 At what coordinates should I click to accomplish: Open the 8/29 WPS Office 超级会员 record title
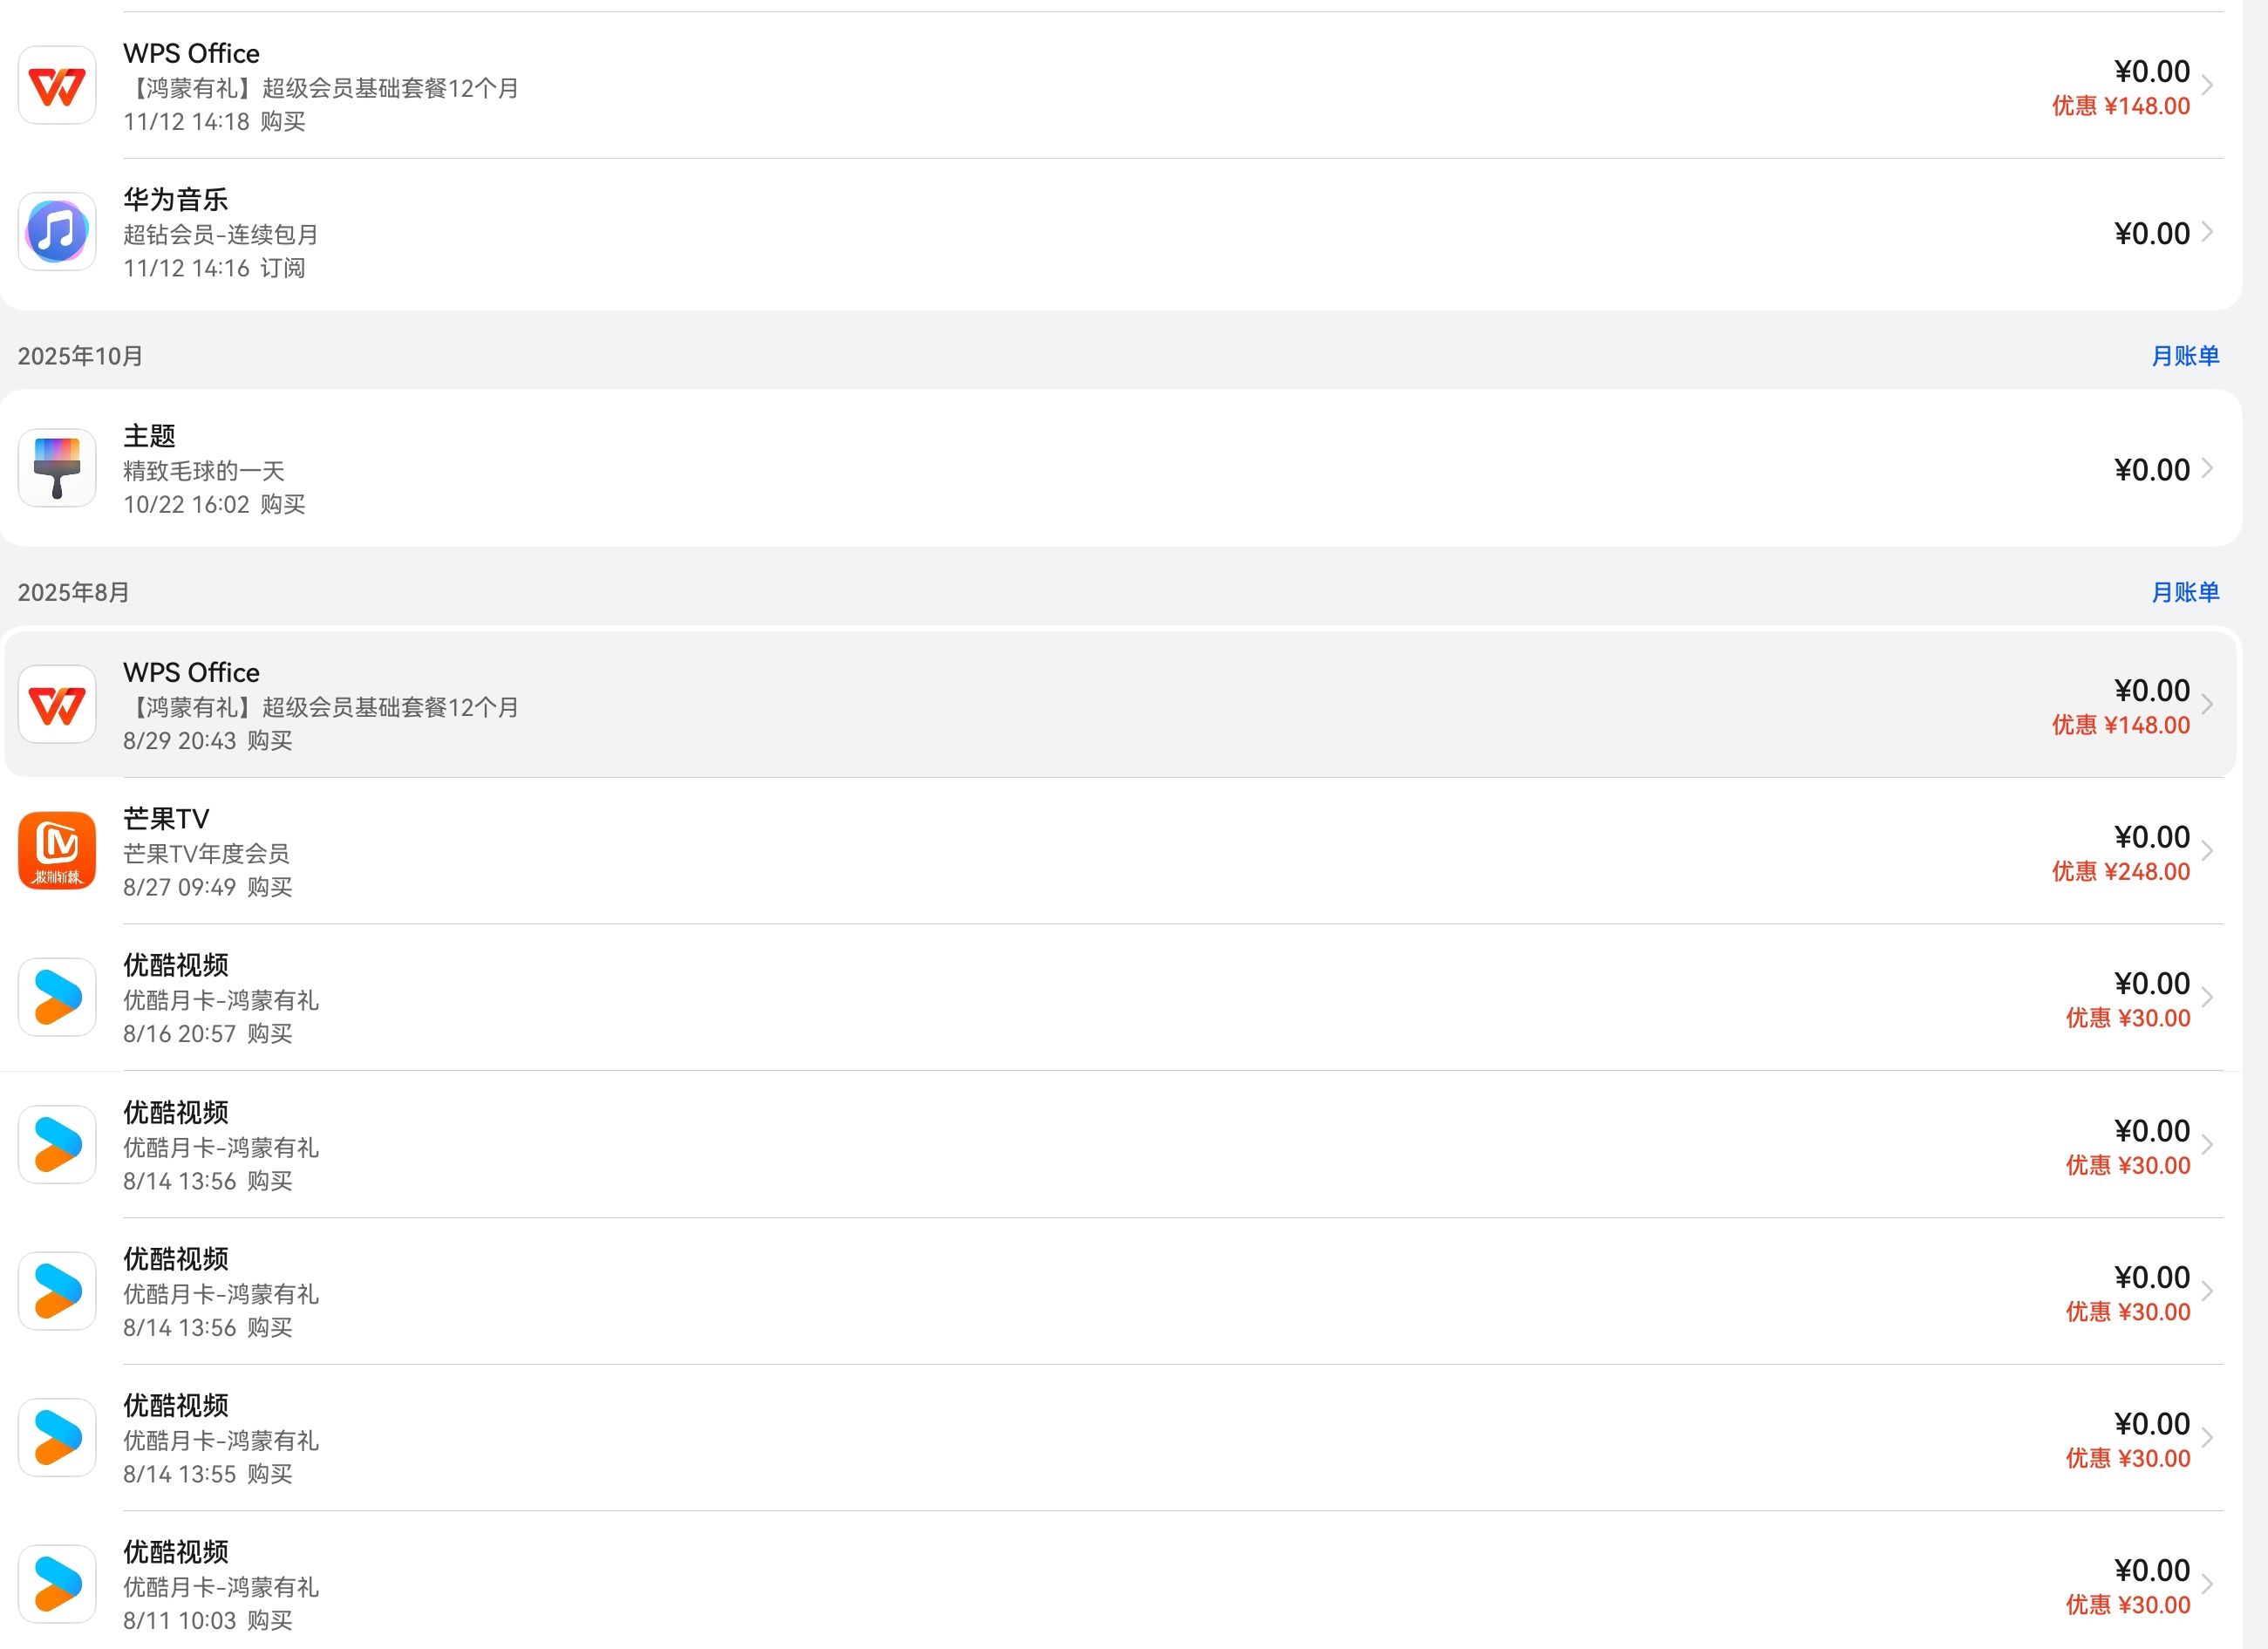click(191, 673)
